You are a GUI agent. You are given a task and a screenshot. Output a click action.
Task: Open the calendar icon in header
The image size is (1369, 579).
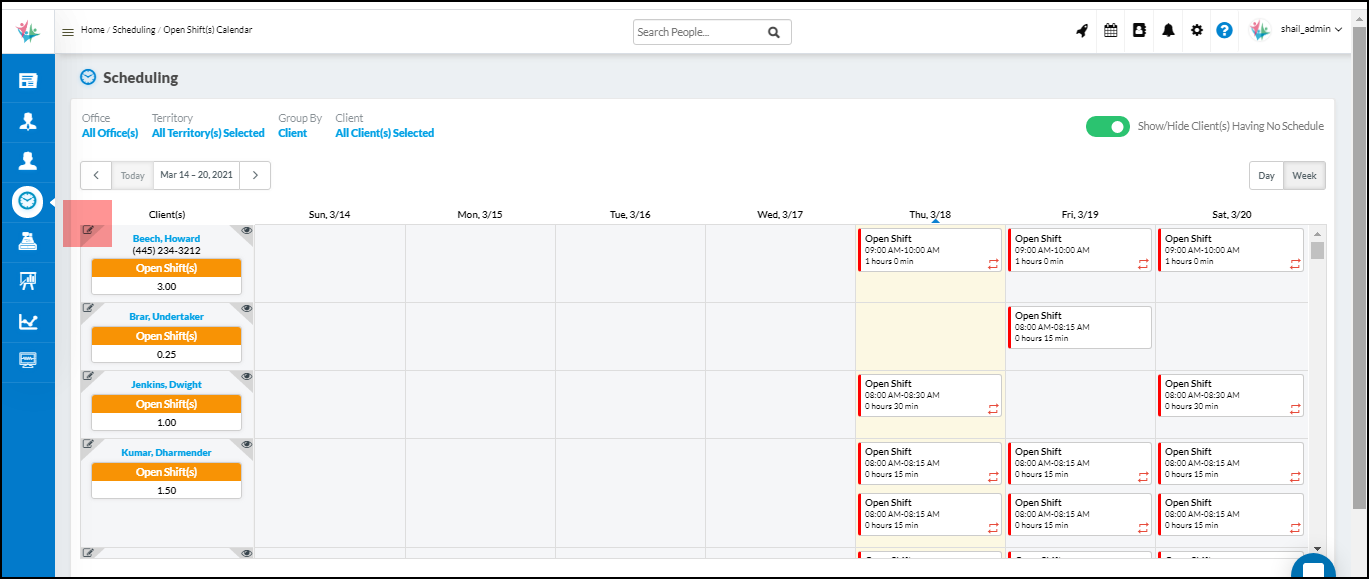(x=1110, y=31)
